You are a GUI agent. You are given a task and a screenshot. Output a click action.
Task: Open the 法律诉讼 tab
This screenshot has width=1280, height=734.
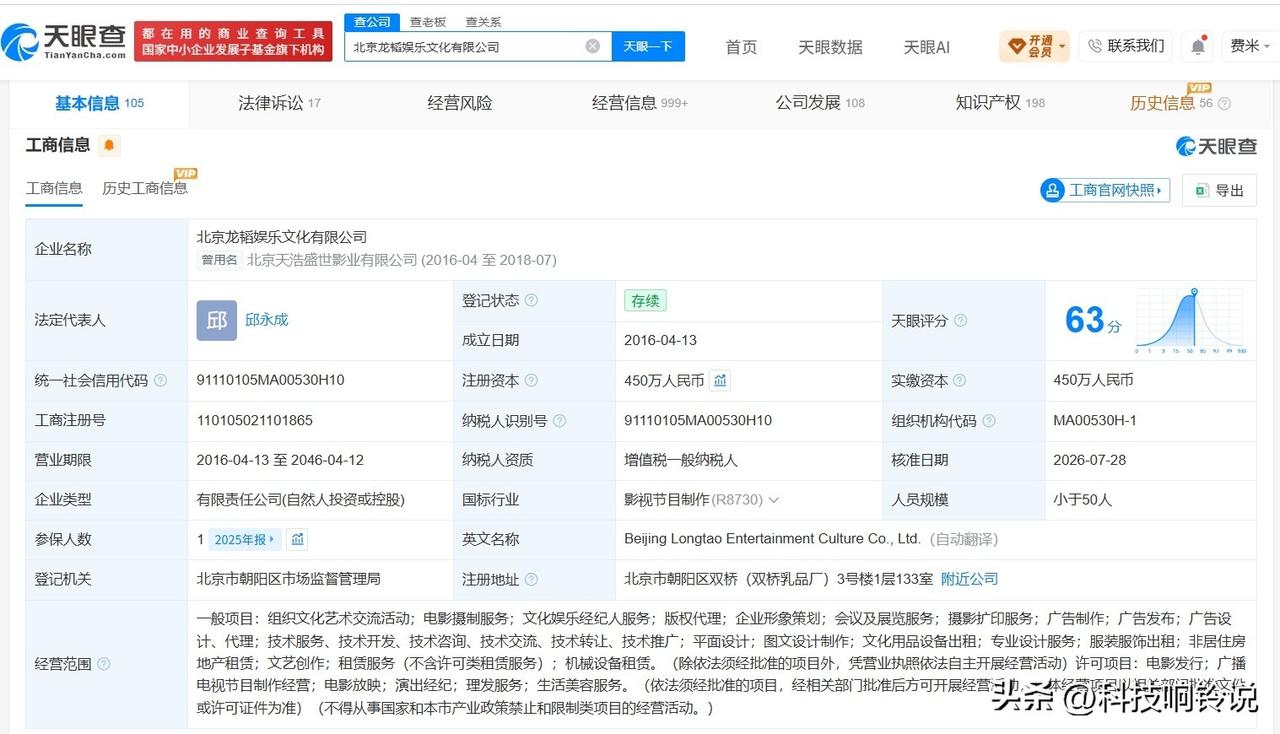[x=279, y=103]
